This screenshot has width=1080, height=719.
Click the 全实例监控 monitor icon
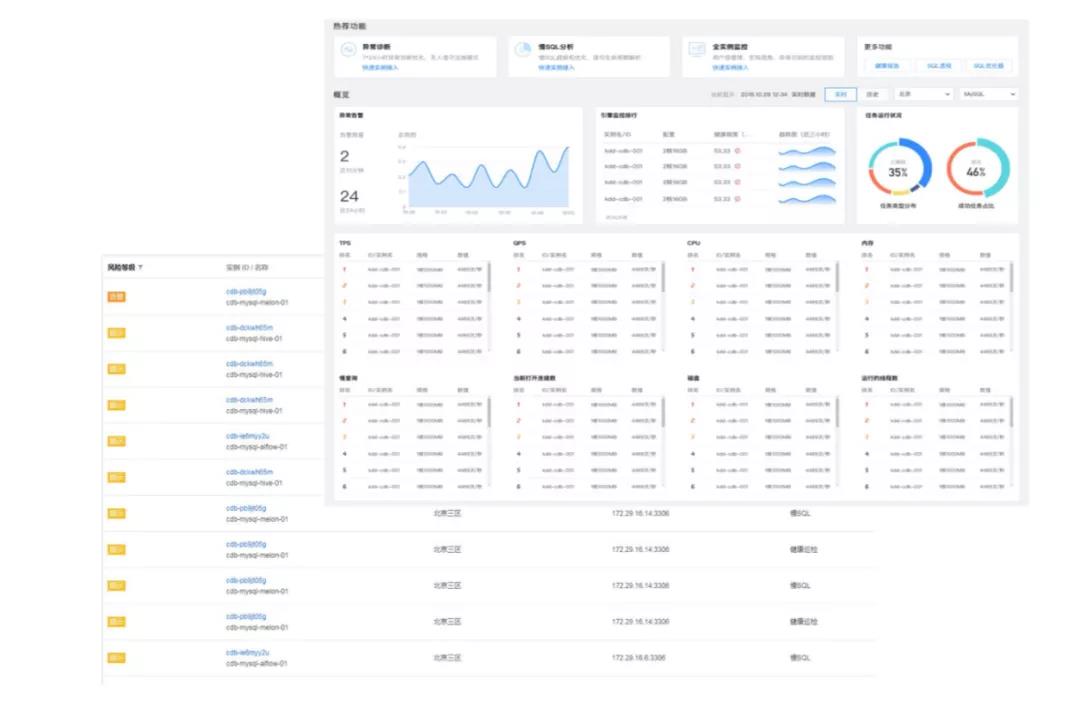pos(696,50)
